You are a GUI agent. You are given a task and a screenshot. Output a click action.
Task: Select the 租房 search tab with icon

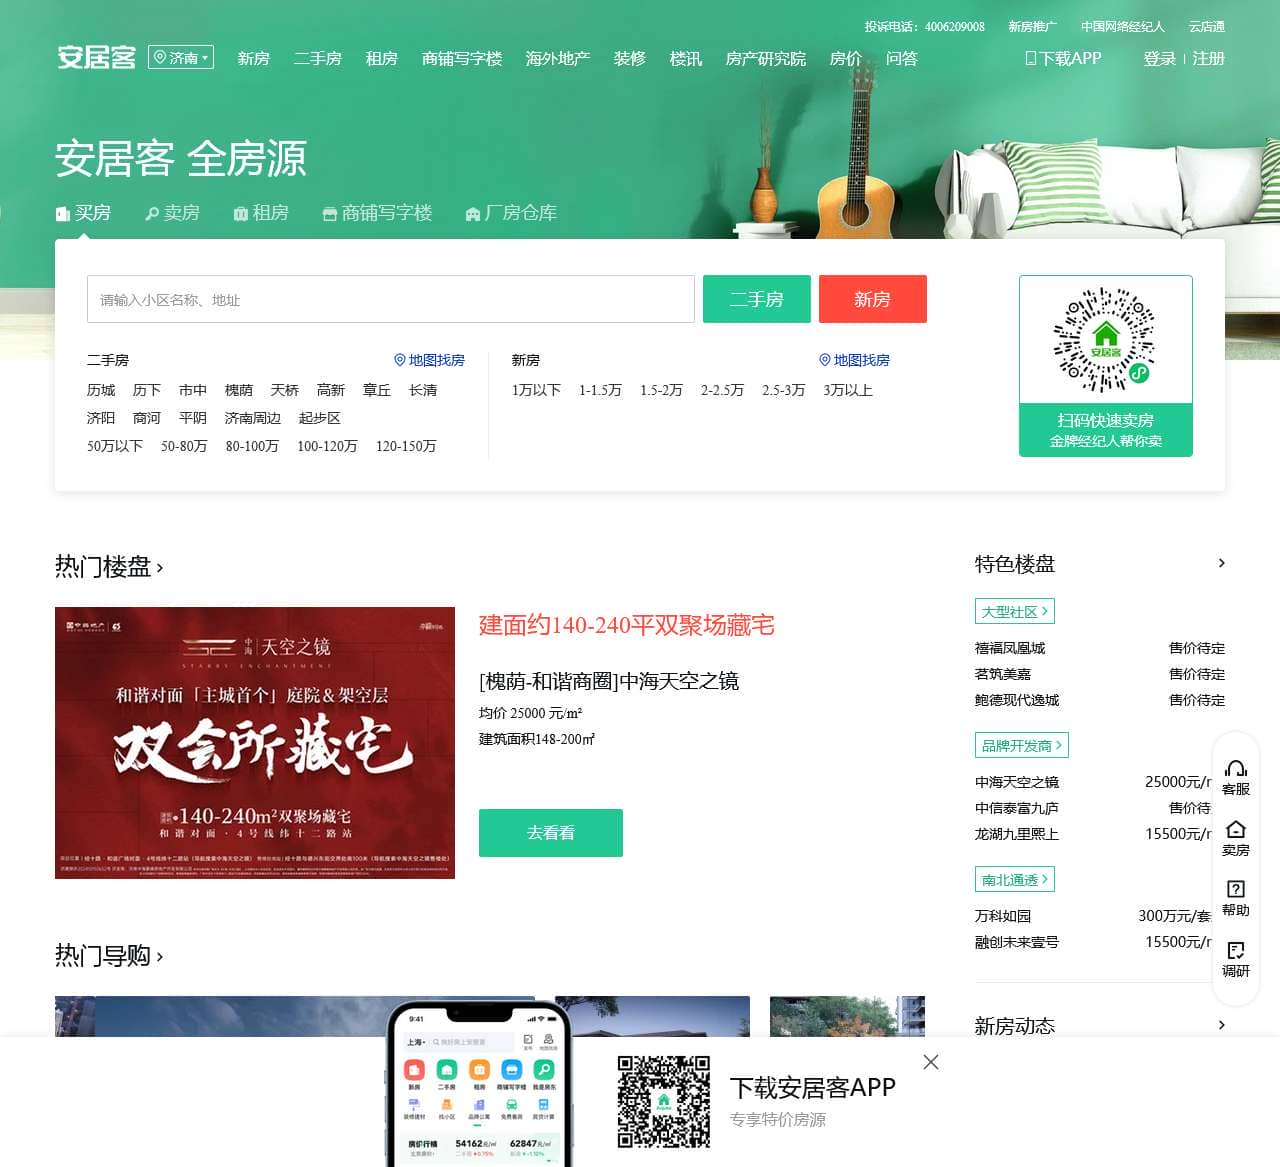(x=261, y=213)
